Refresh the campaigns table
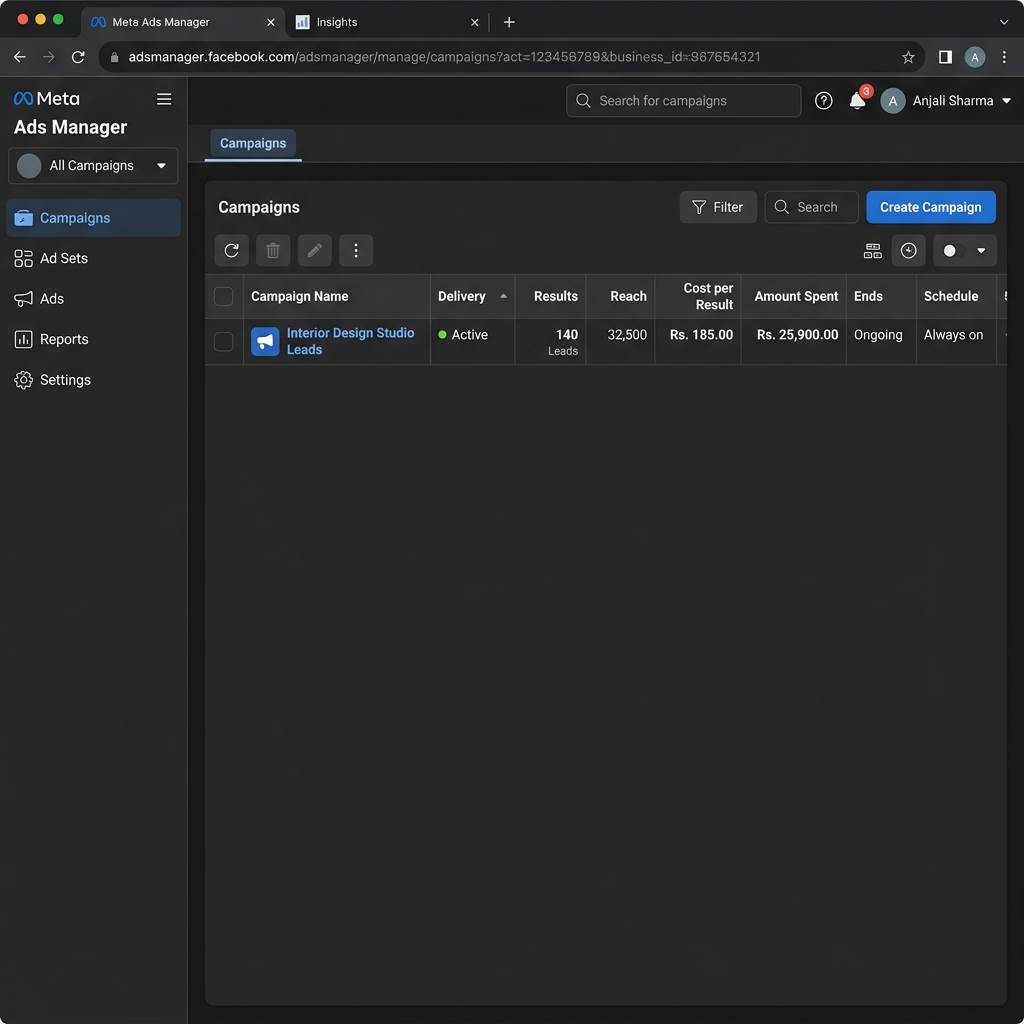The width and height of the screenshot is (1024, 1024). 231,250
